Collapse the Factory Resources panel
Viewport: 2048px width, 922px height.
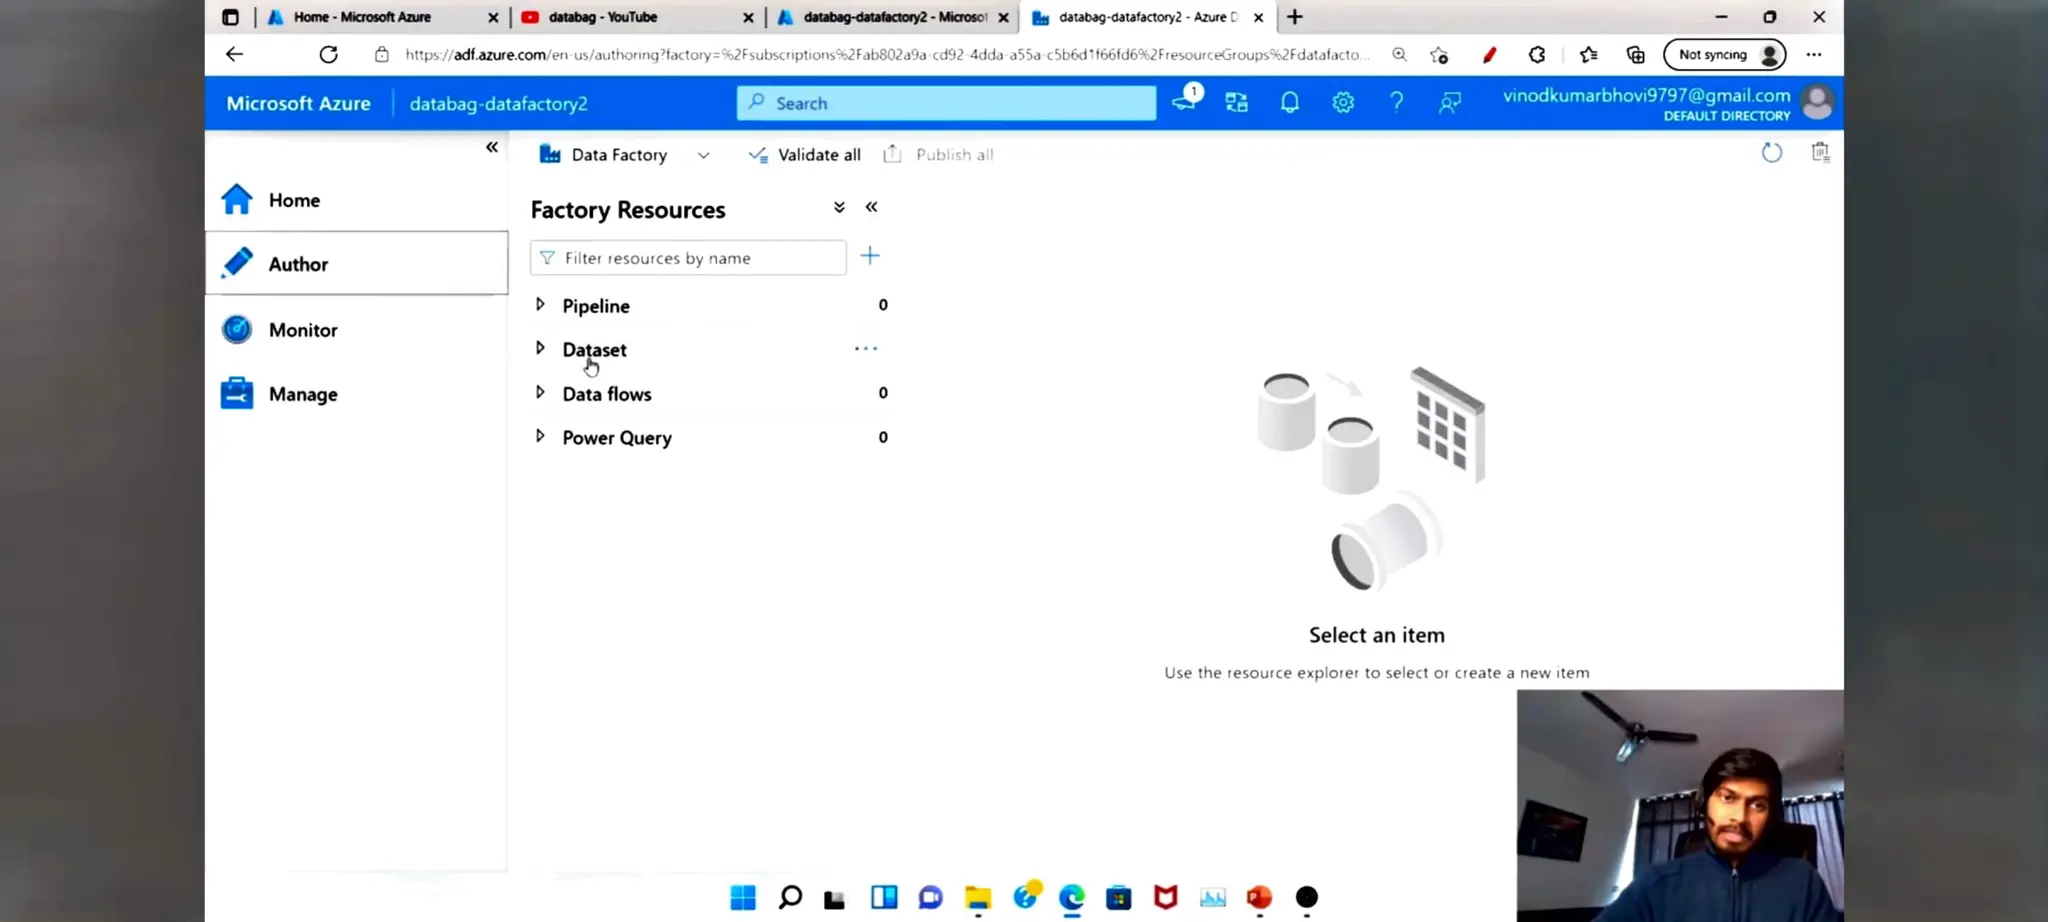(871, 207)
